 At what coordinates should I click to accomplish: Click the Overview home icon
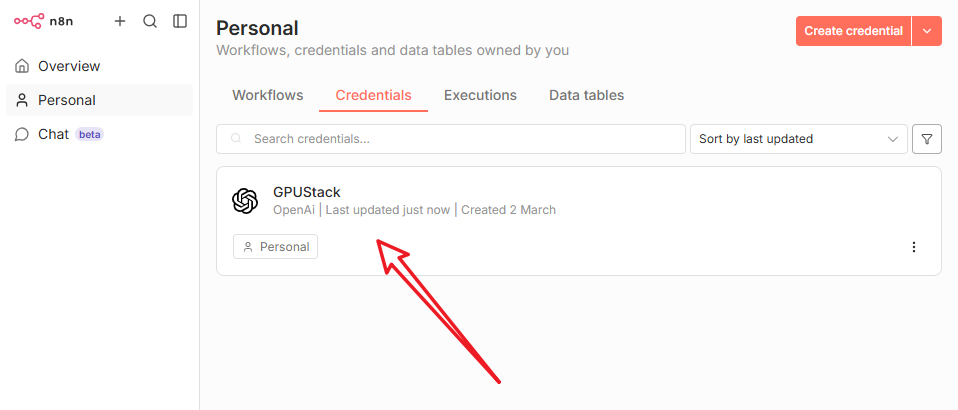(22, 66)
